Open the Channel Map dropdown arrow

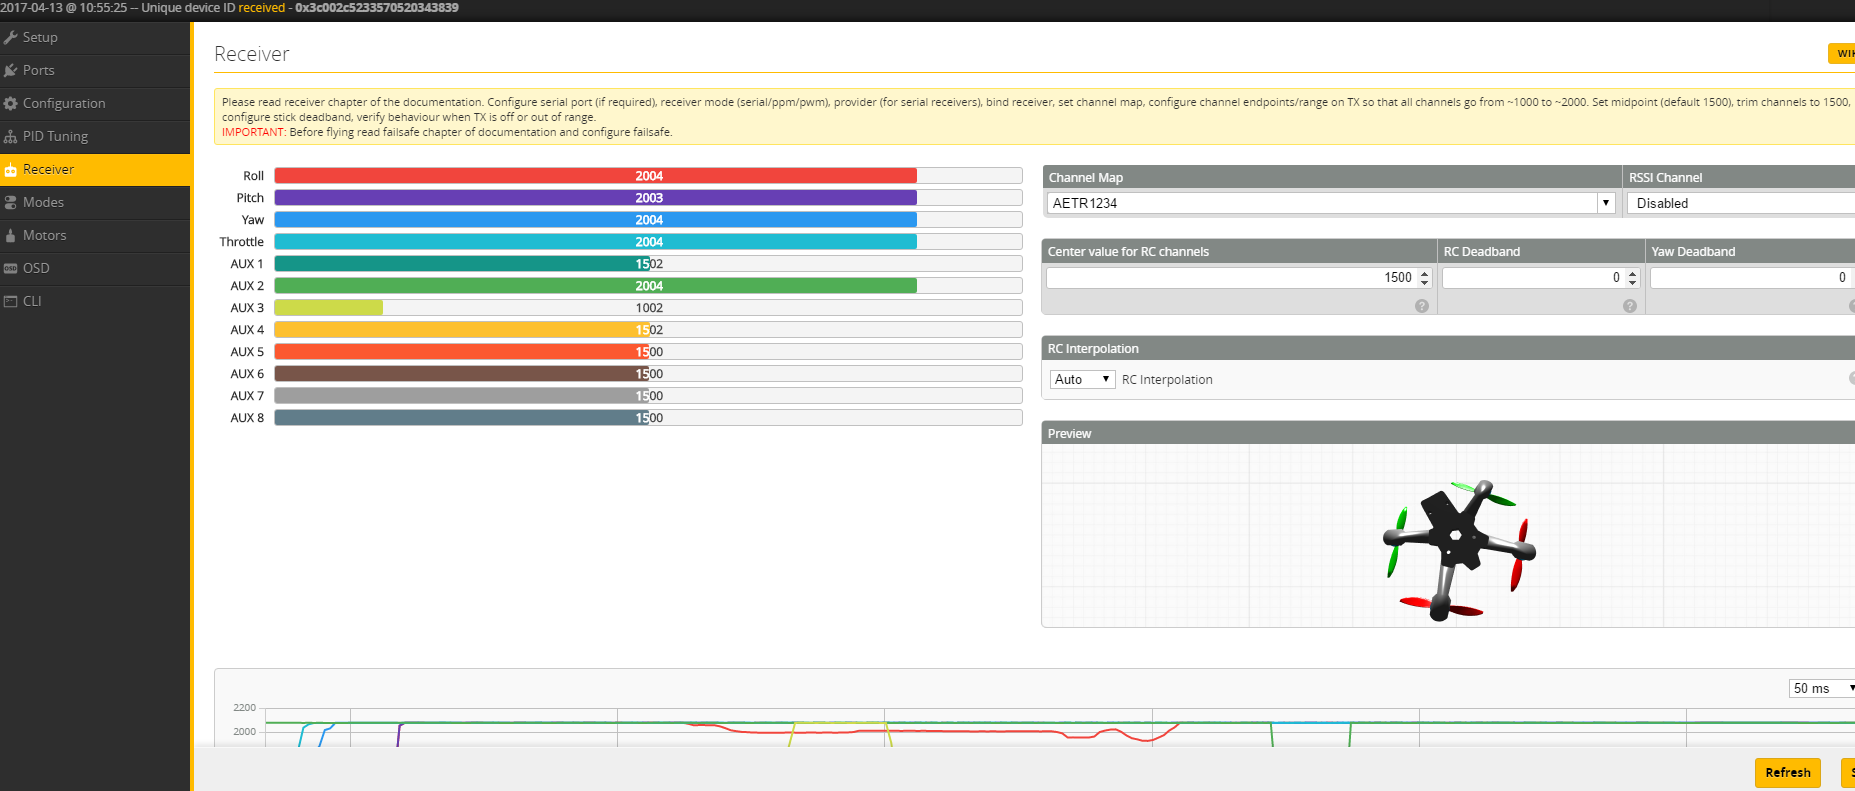pyautogui.click(x=1606, y=203)
